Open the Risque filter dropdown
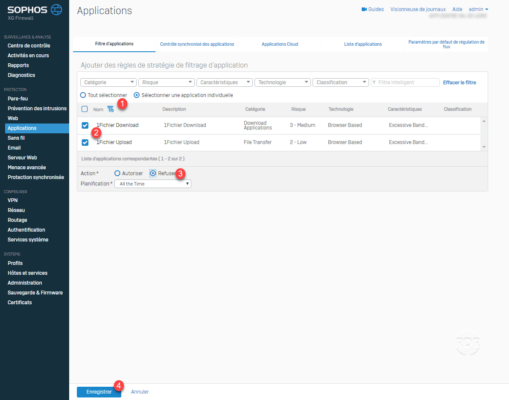 click(166, 82)
